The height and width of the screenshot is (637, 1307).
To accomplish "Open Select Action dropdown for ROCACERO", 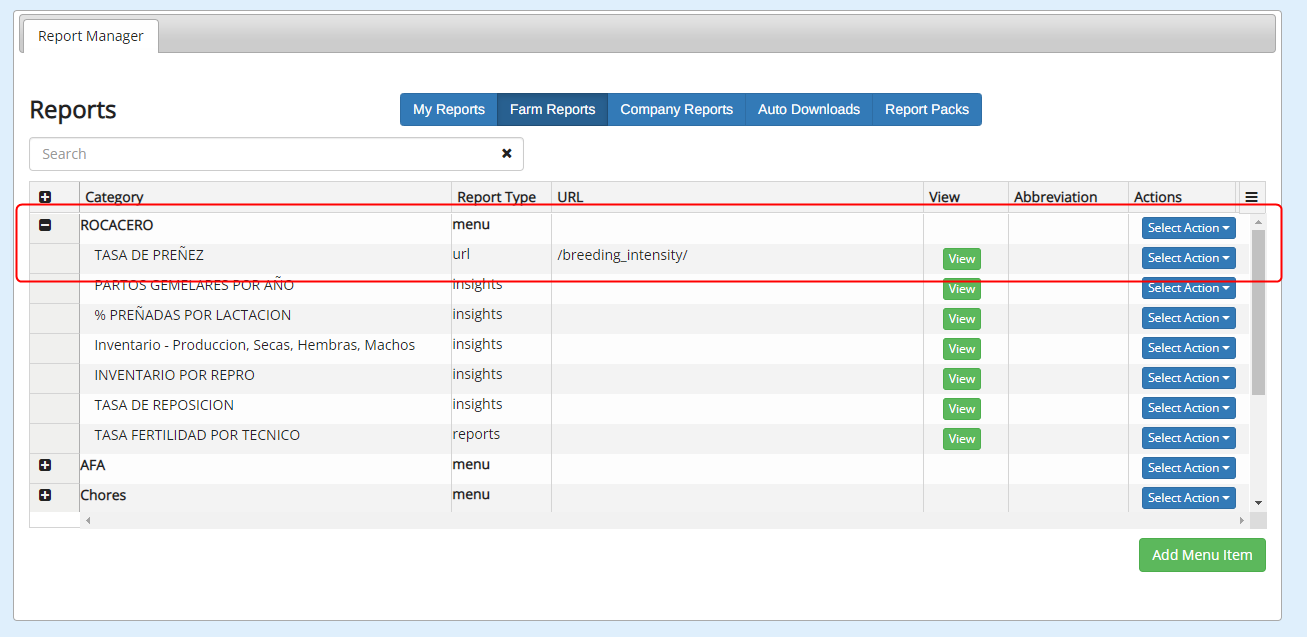I will point(1188,228).
